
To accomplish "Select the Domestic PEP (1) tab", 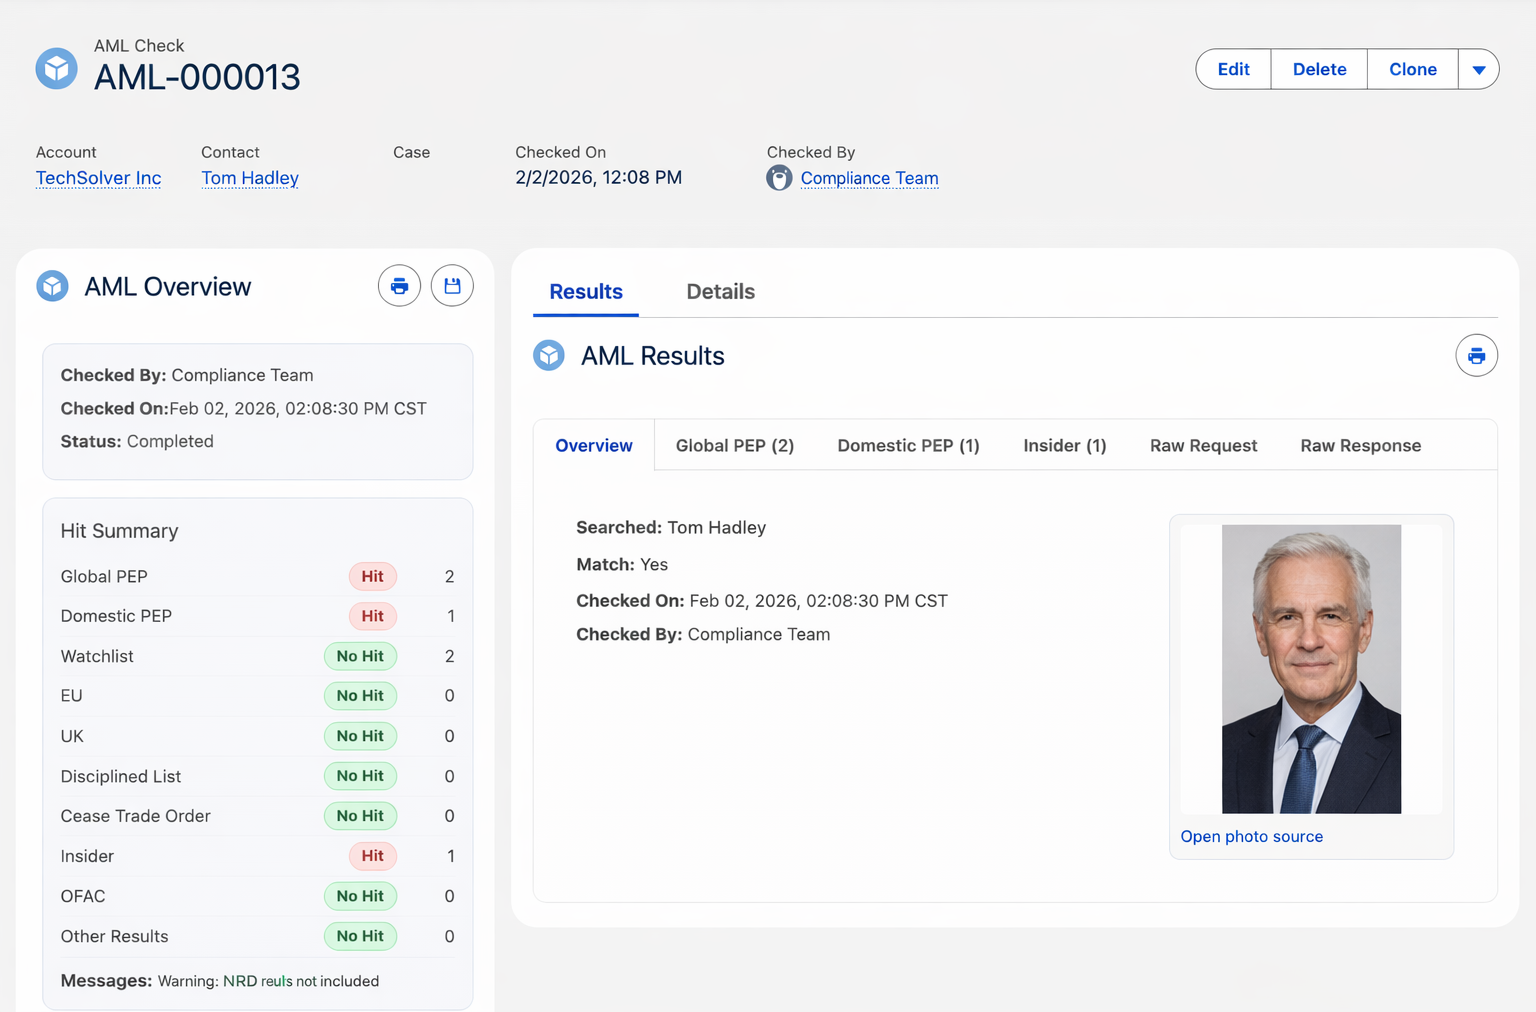I will (908, 445).
